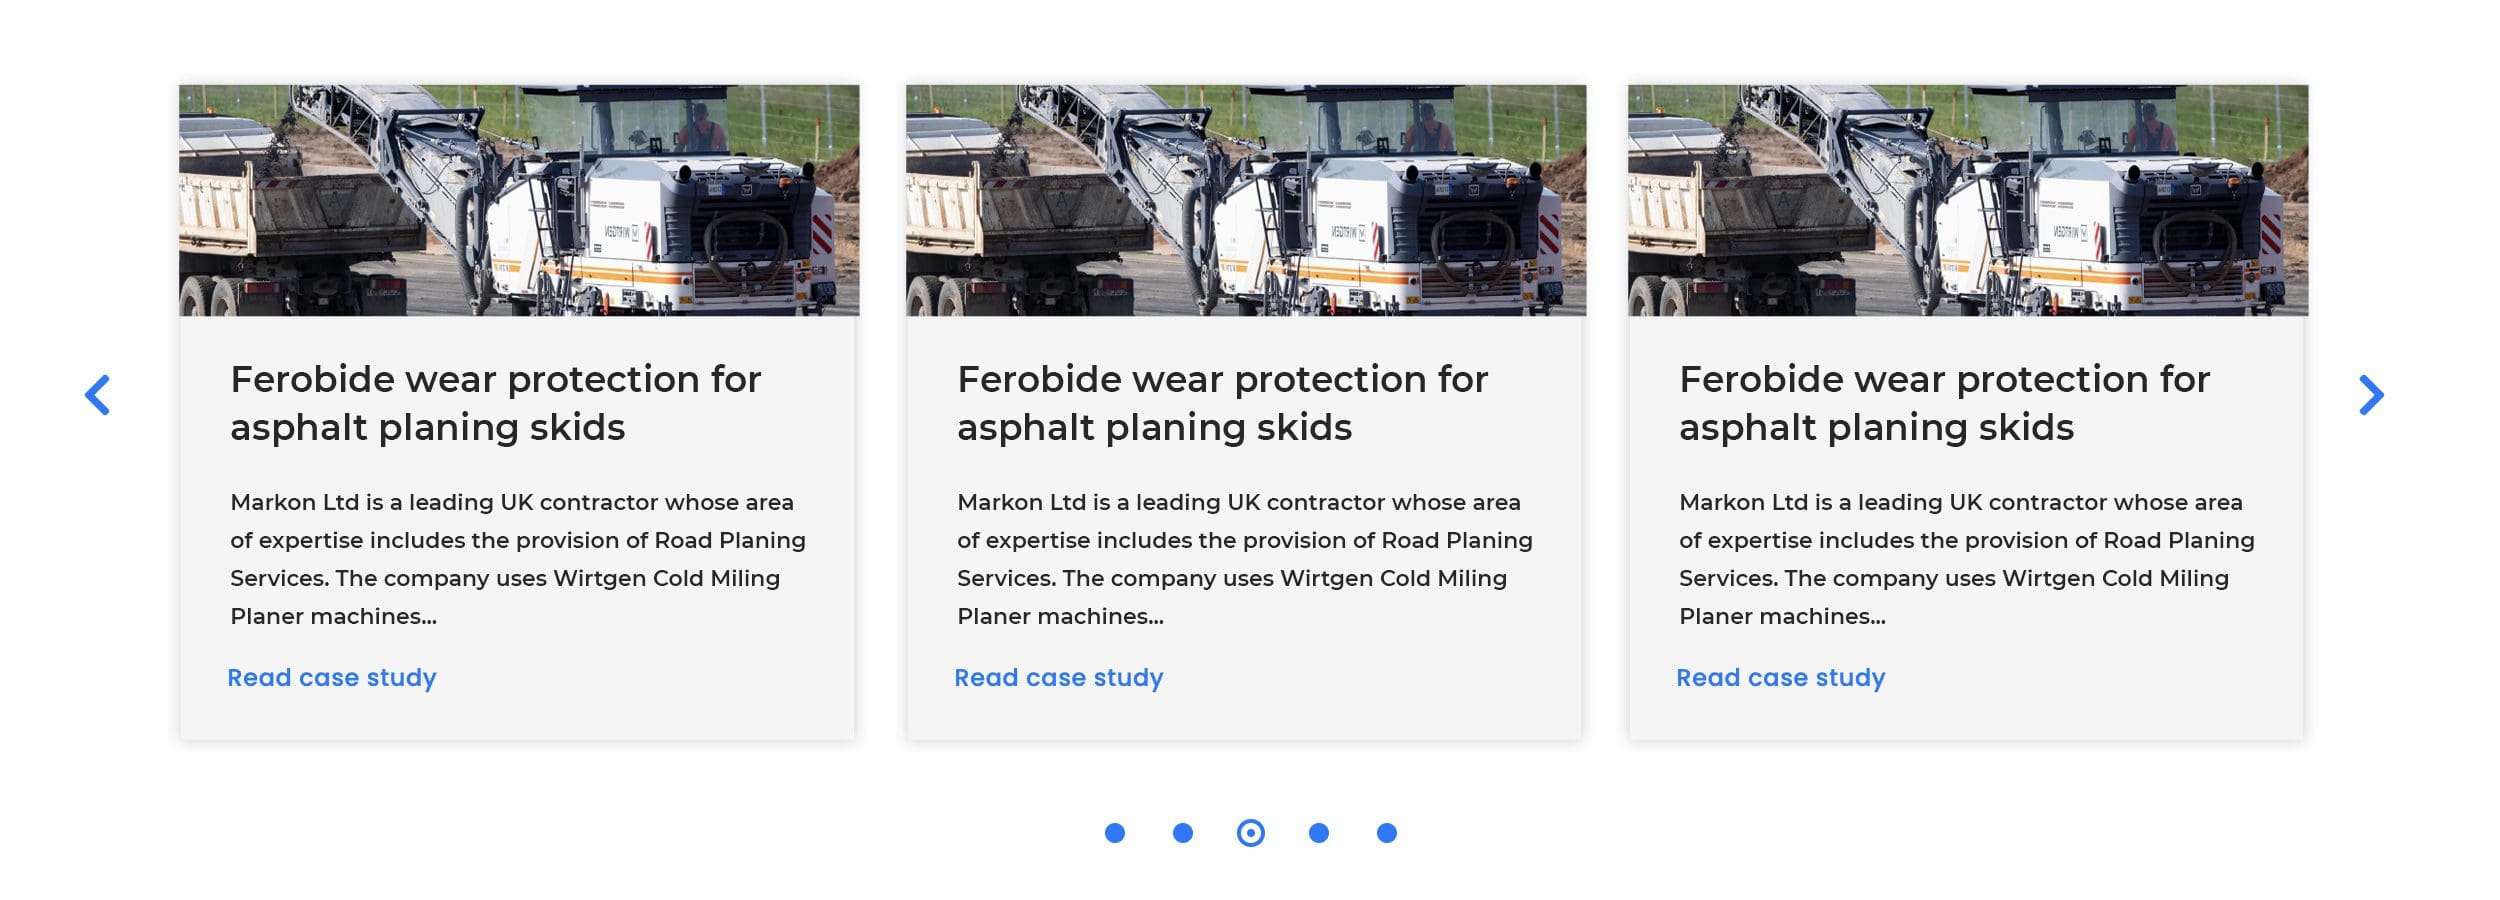The width and height of the screenshot is (2500, 900).
Task: Click "Read case study" in the first card
Action: pos(332,678)
